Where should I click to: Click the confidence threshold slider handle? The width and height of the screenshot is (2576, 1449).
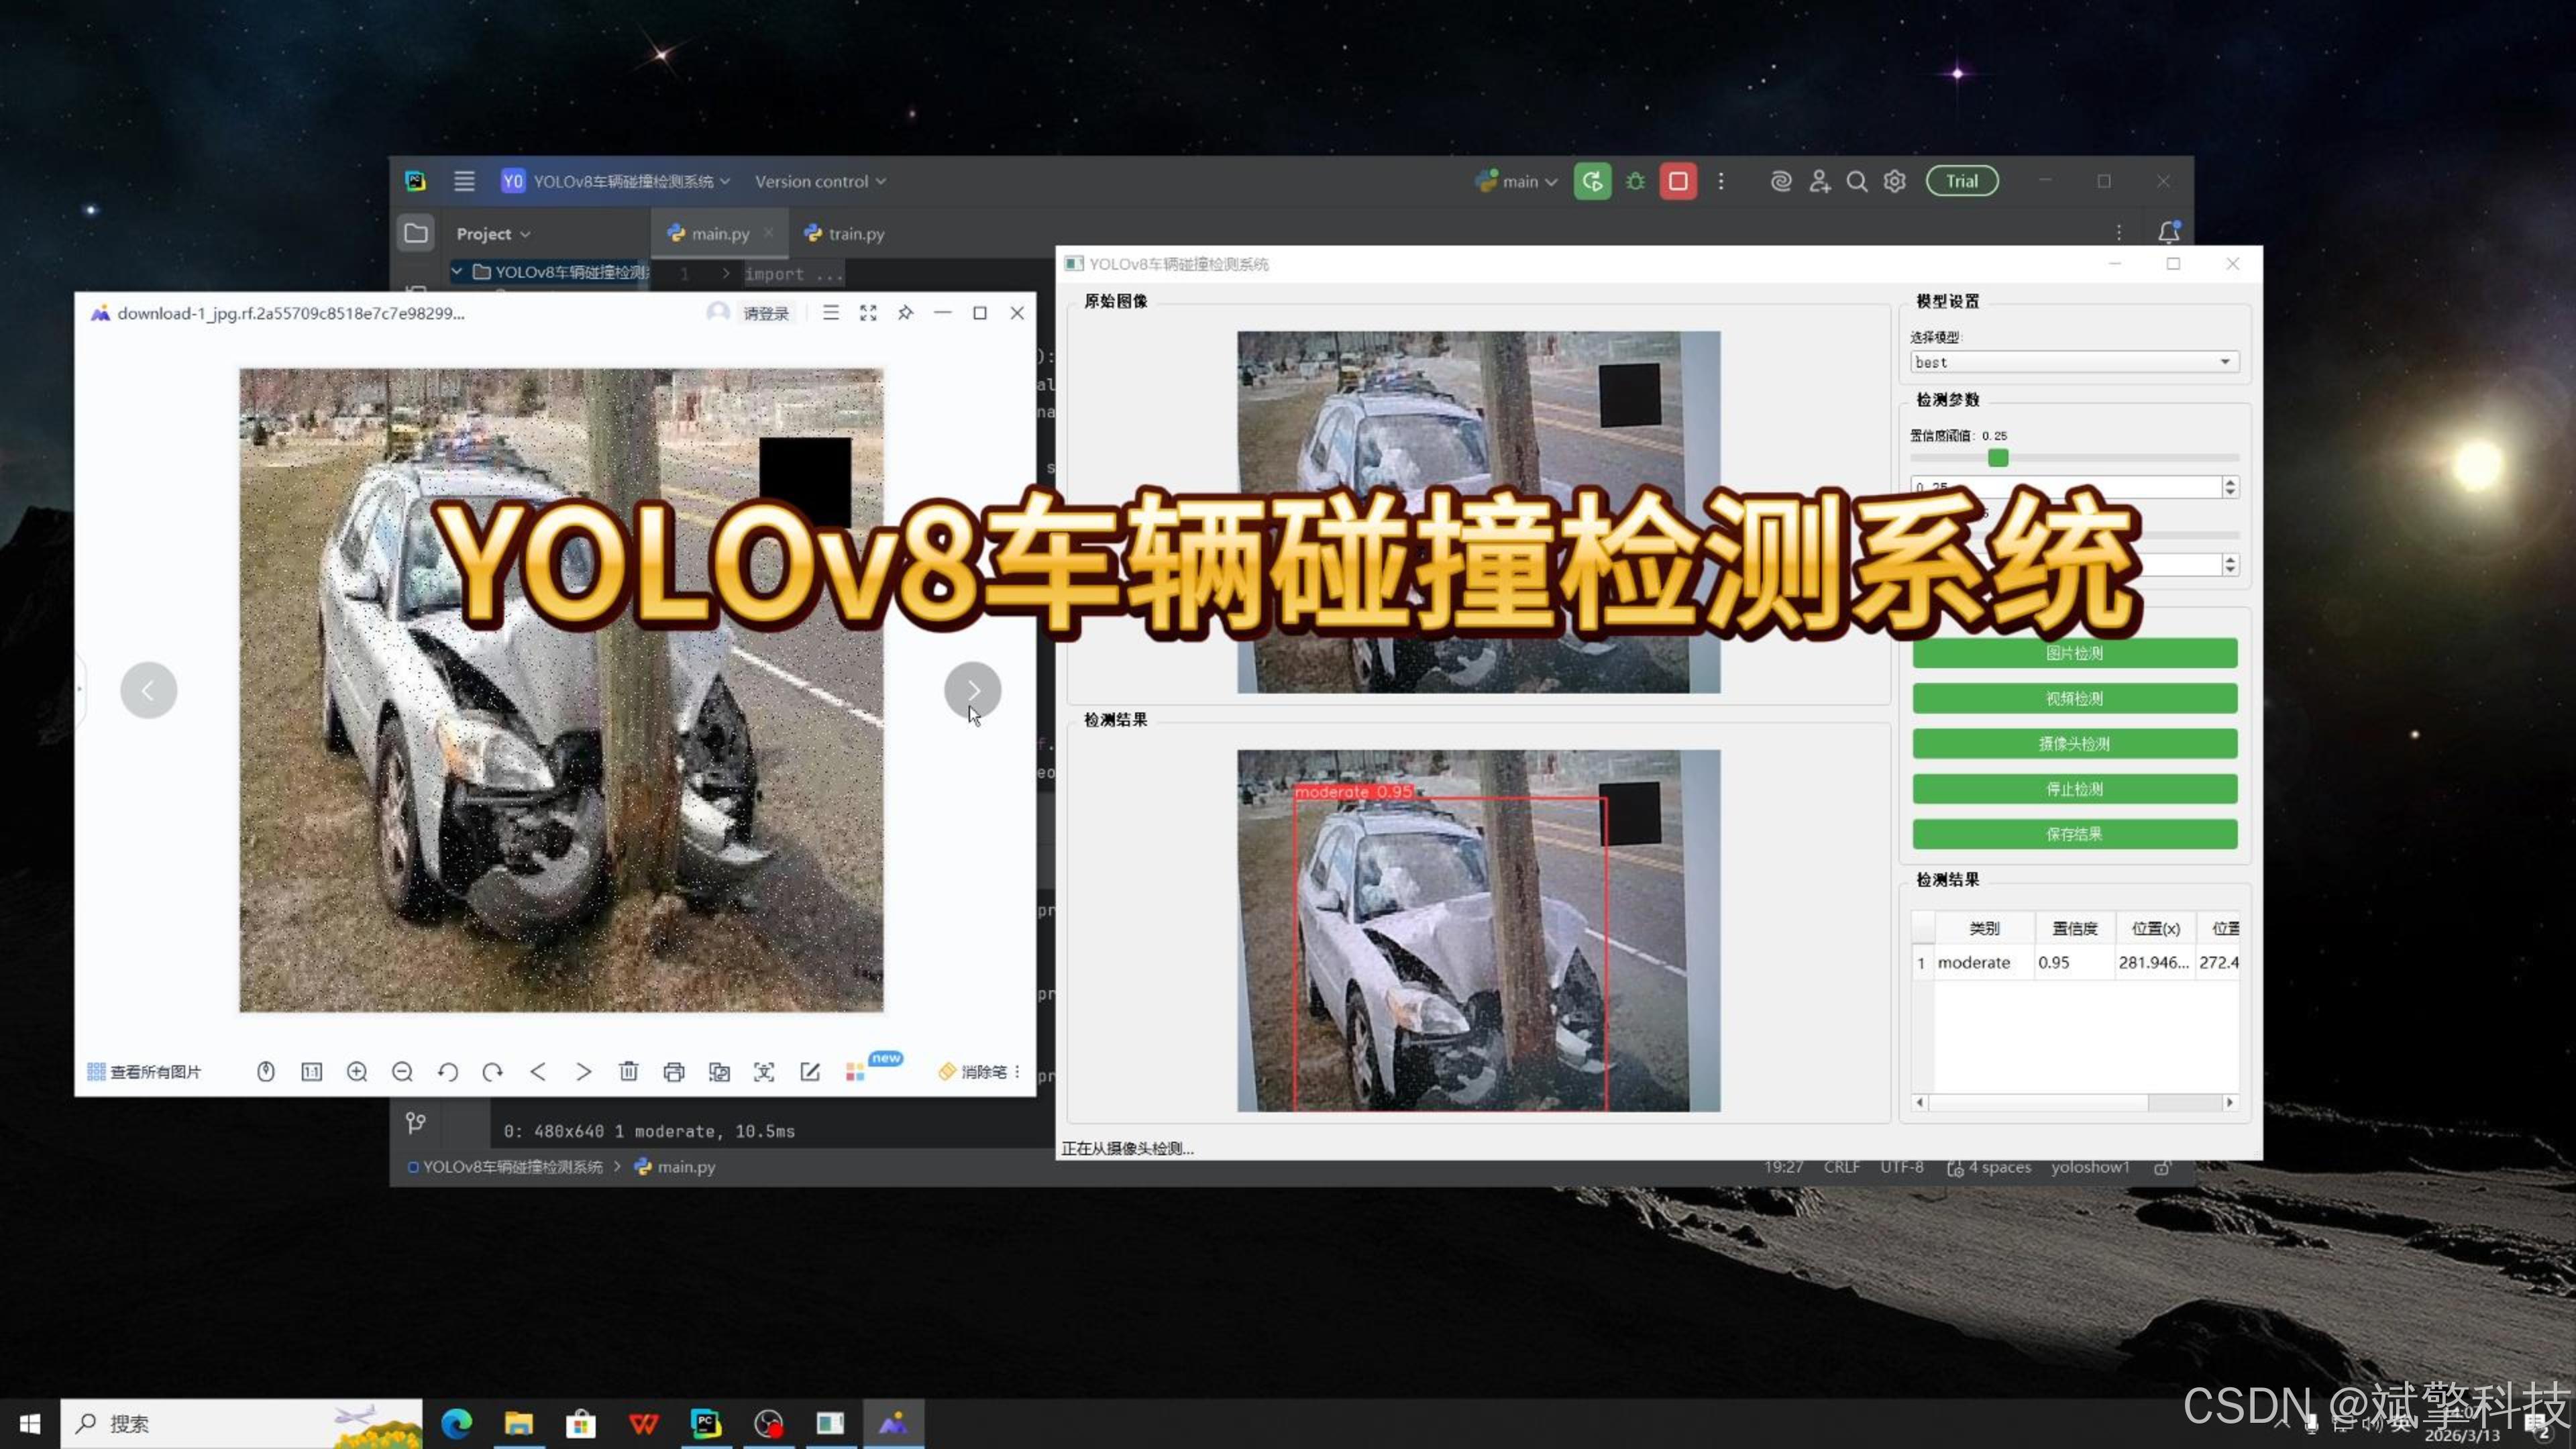pyautogui.click(x=1997, y=458)
